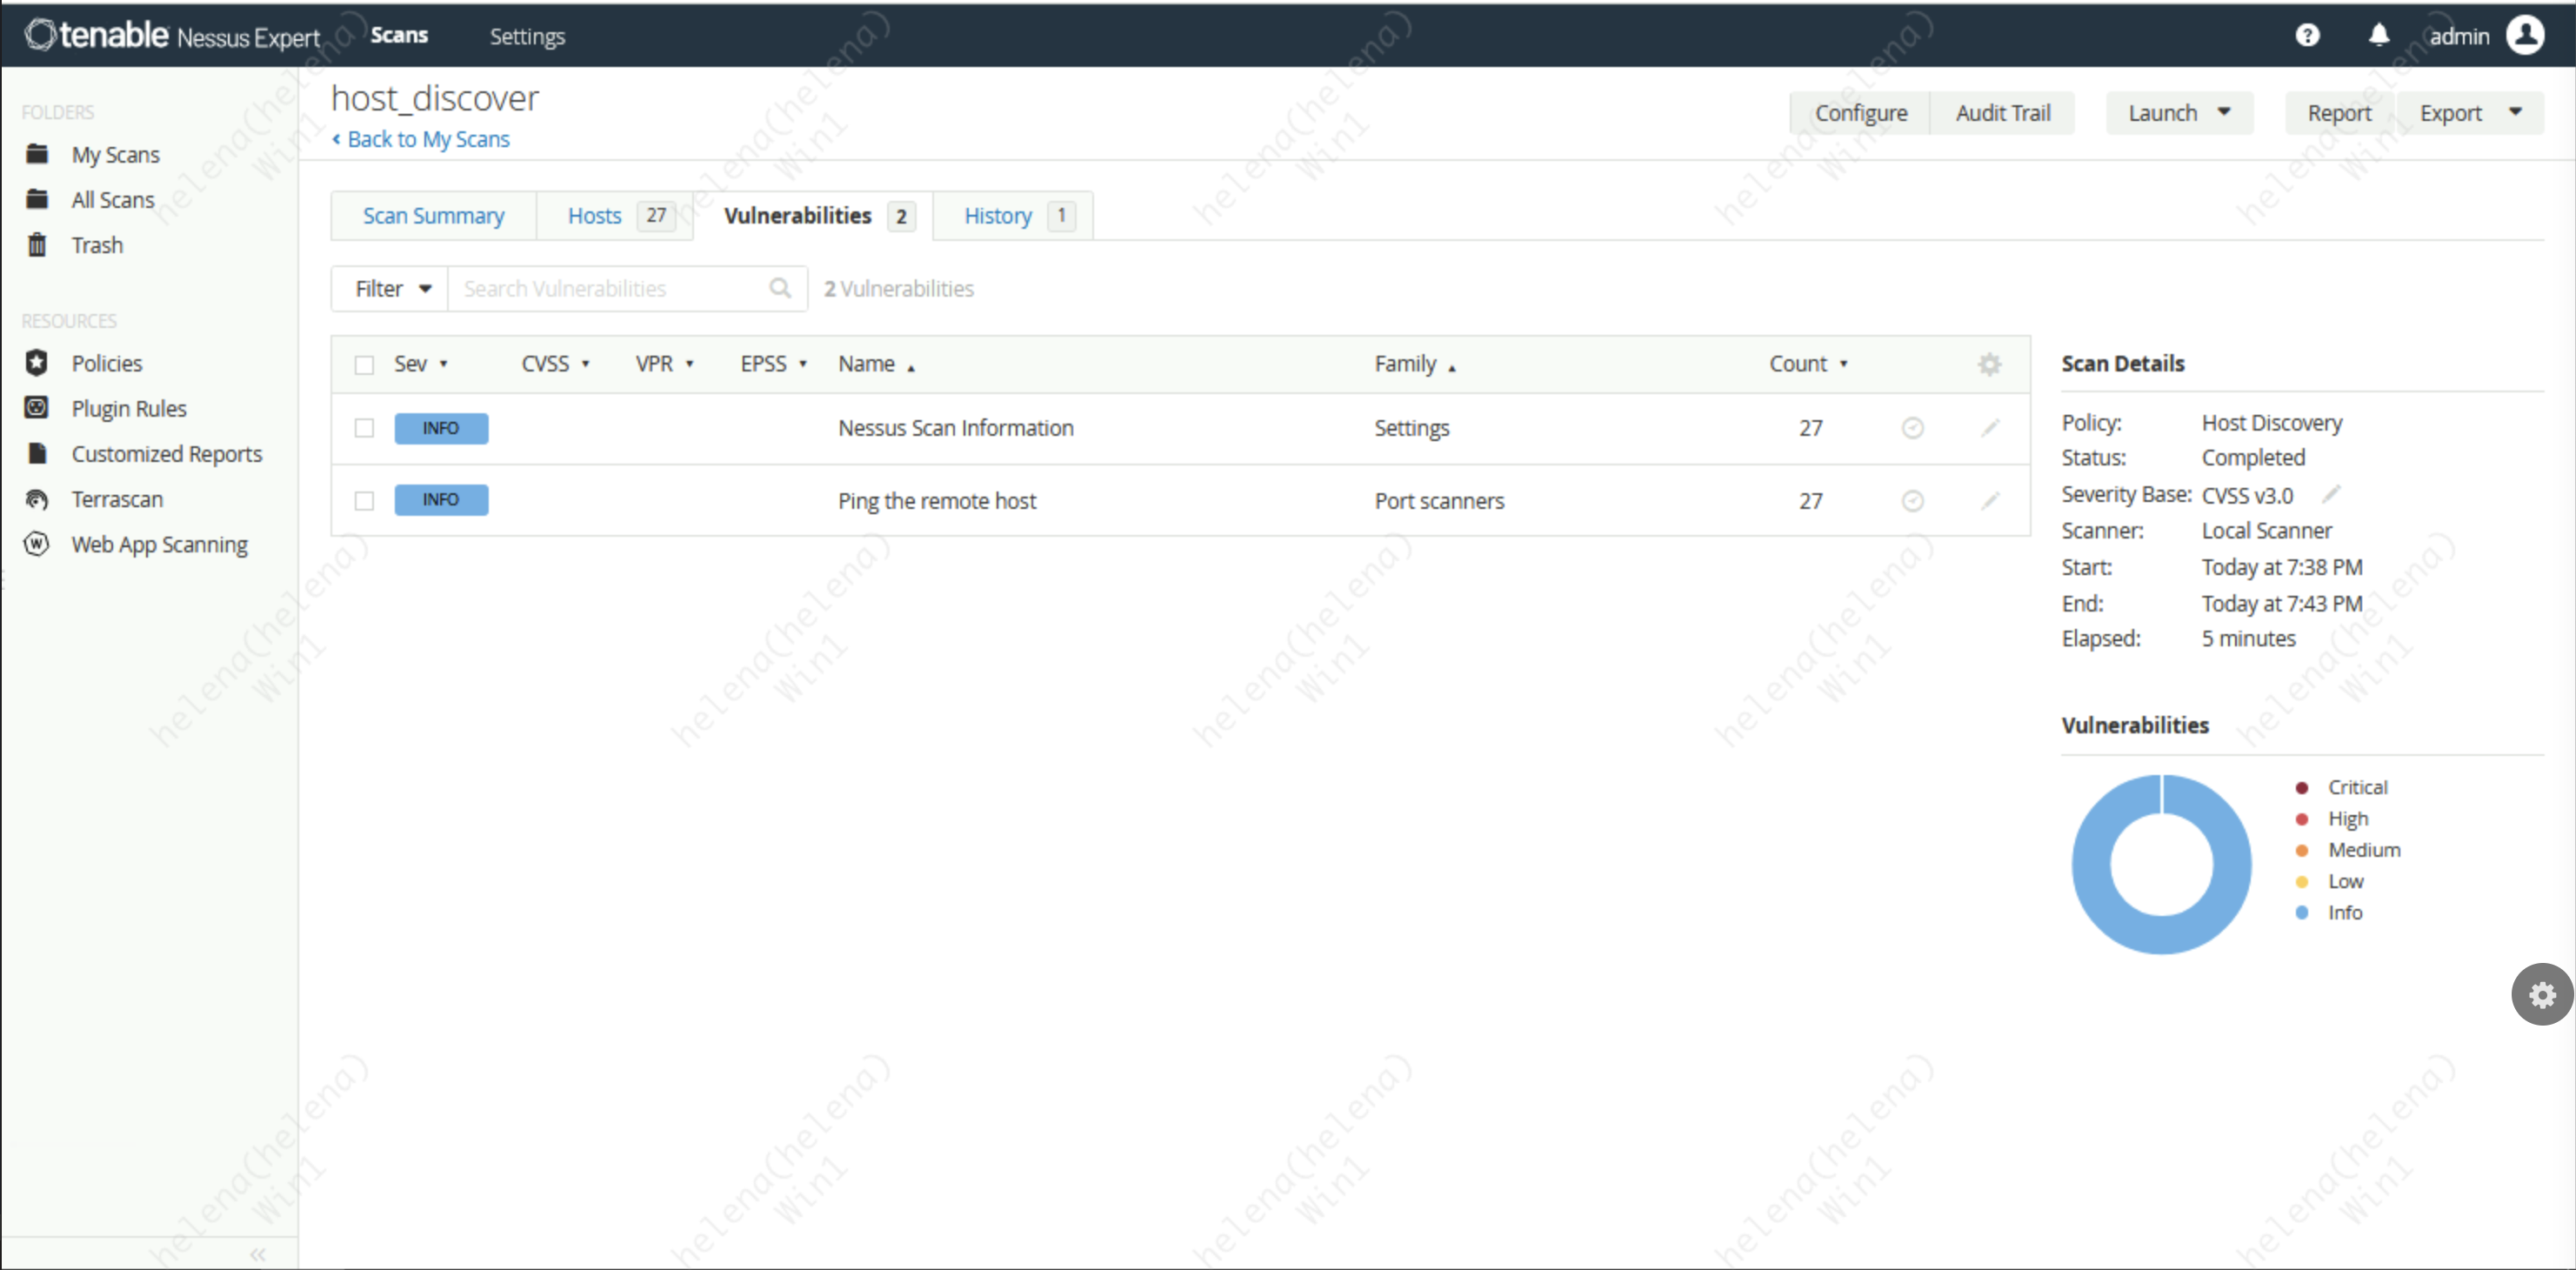Click the Search Vulnerabilities input field
Screen dimensions: 2576x1270
point(610,289)
